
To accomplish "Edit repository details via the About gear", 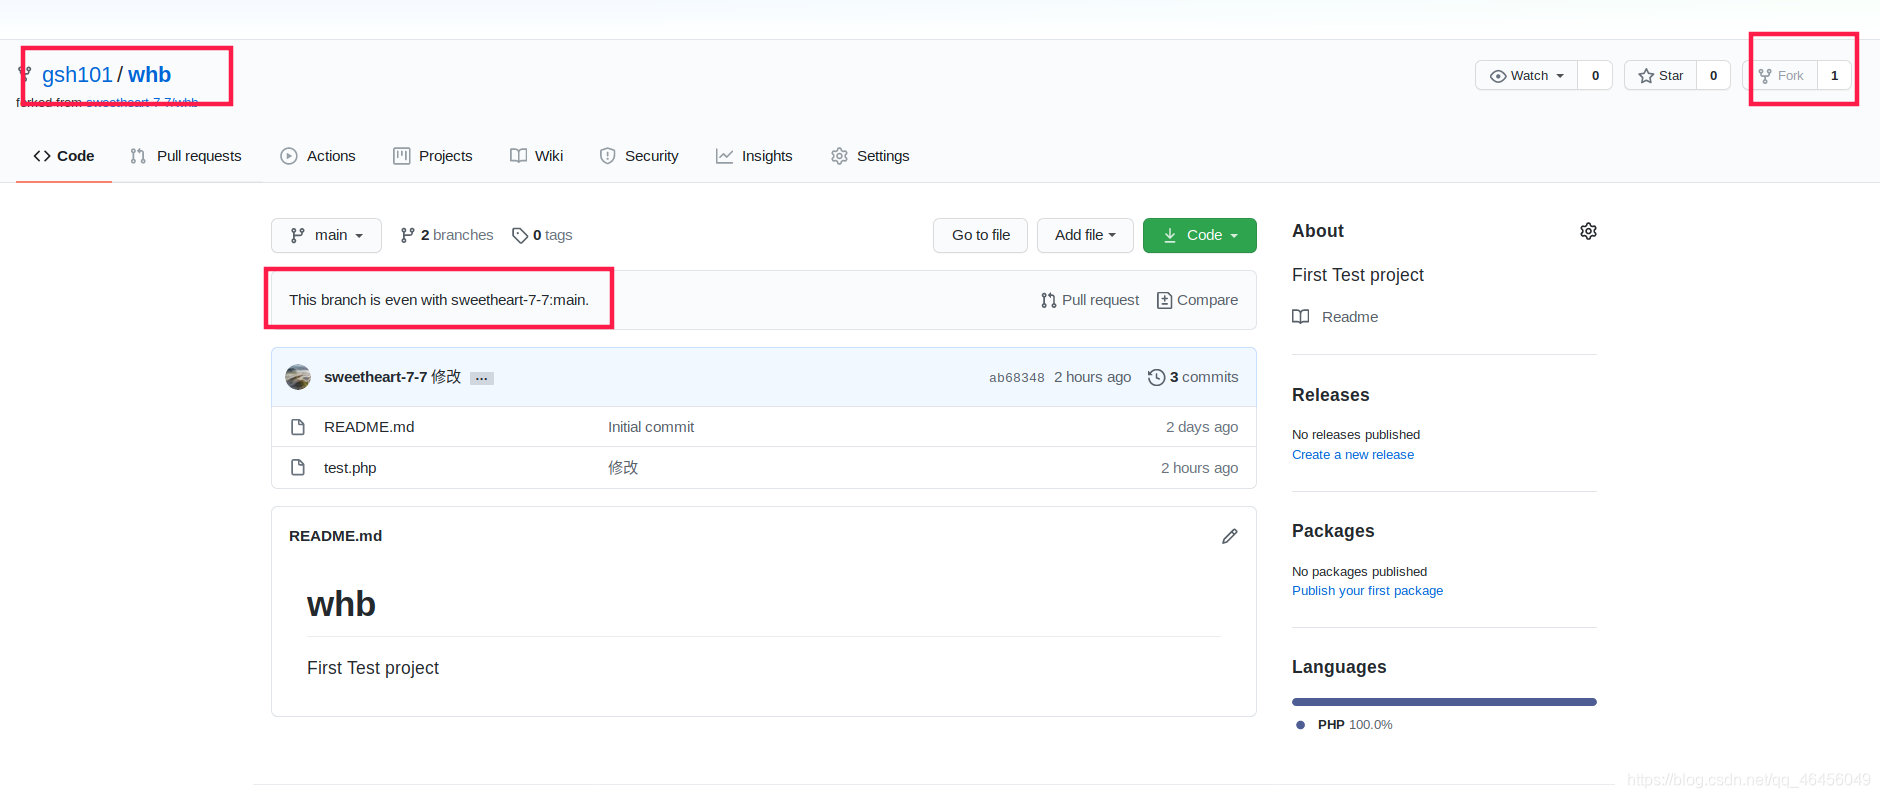I will 1588,231.
